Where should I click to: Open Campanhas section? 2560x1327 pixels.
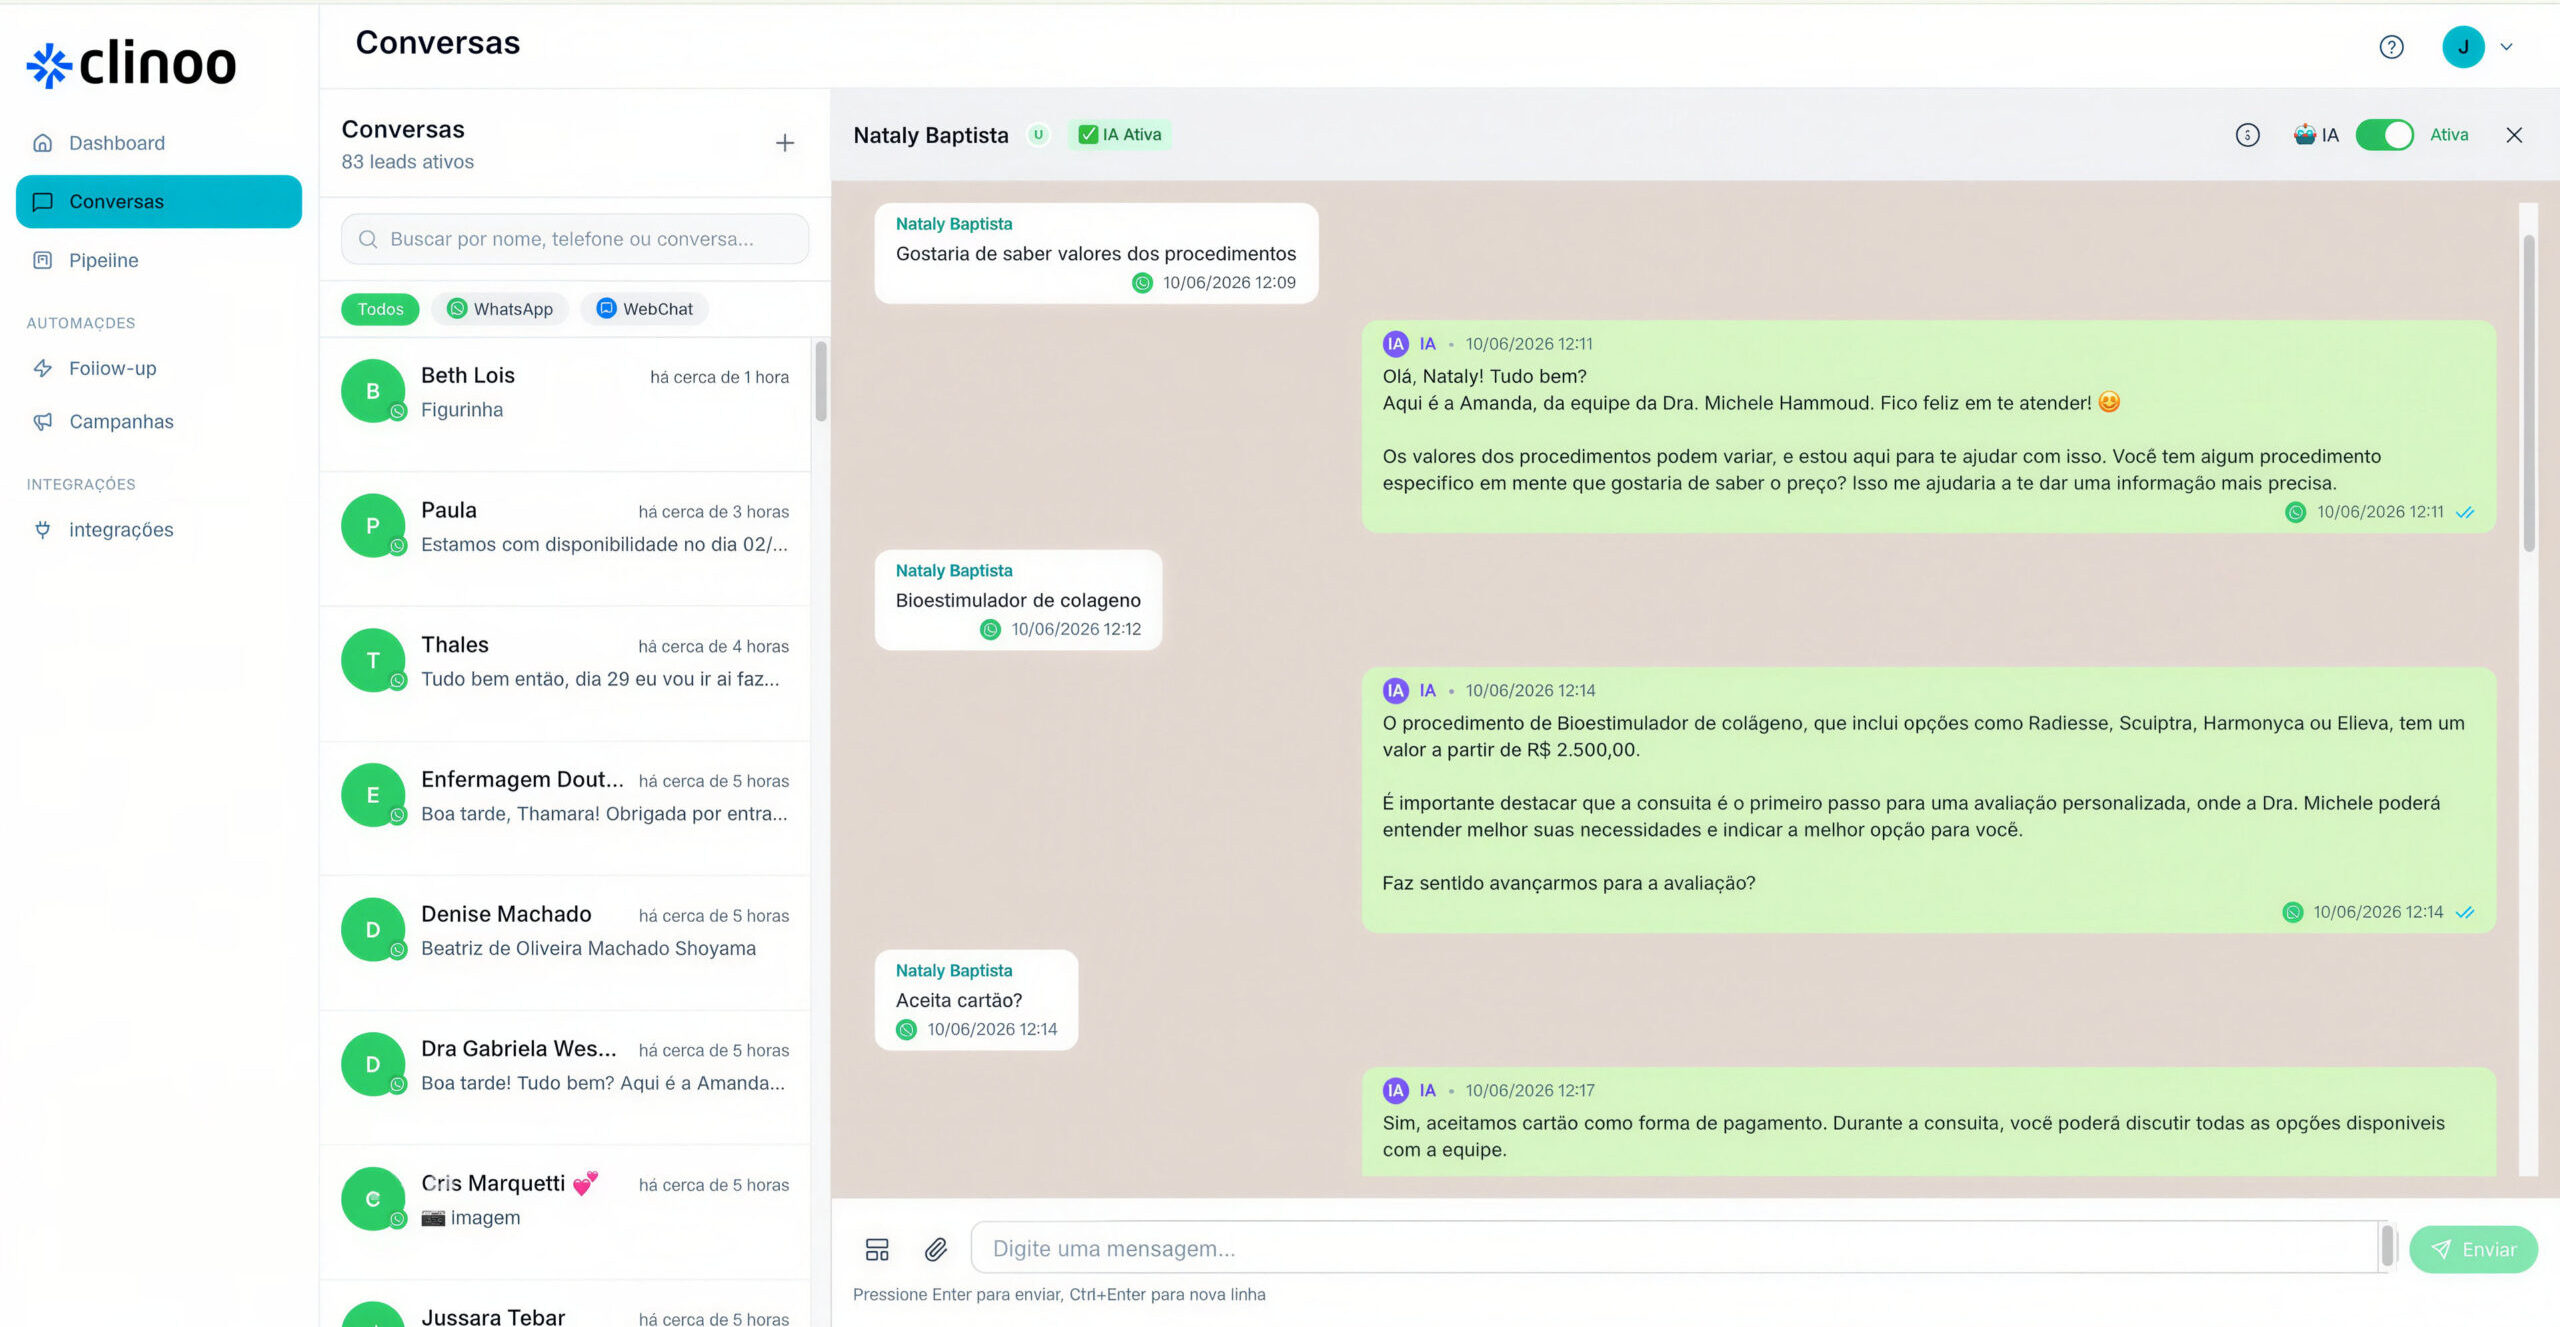coord(158,421)
